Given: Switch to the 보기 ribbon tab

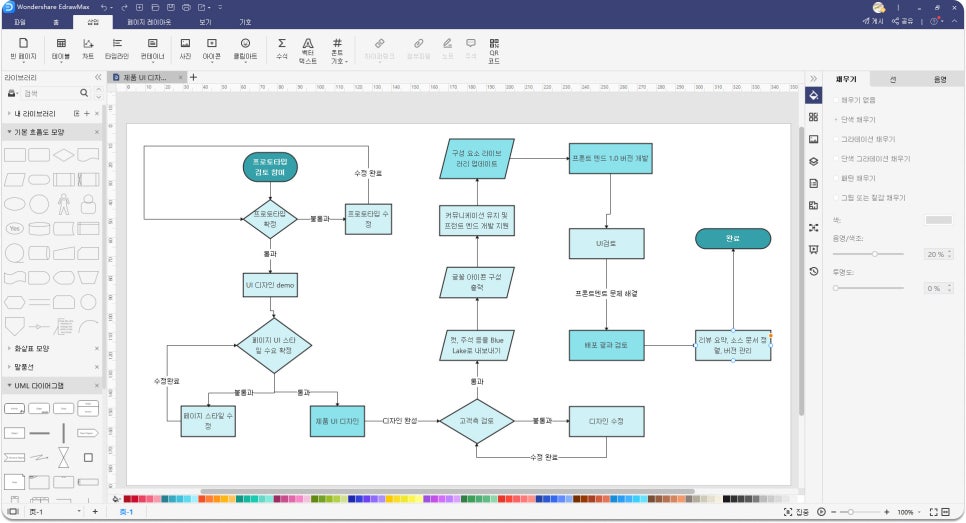Looking at the screenshot, I should pos(205,22).
